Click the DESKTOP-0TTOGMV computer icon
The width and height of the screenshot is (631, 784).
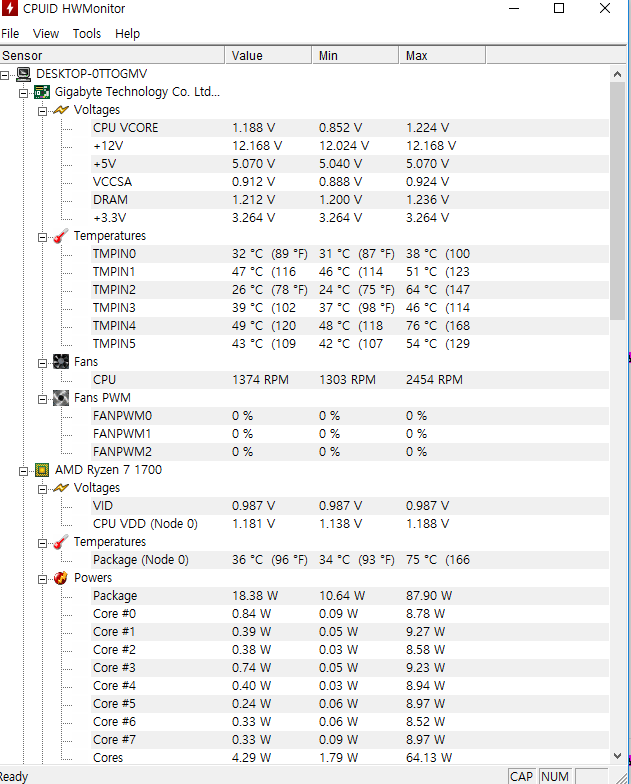[x=24, y=74]
